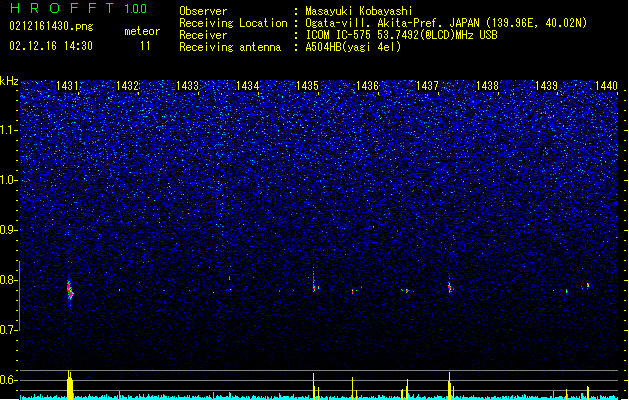Click the 1435 time marker

(x=307, y=86)
